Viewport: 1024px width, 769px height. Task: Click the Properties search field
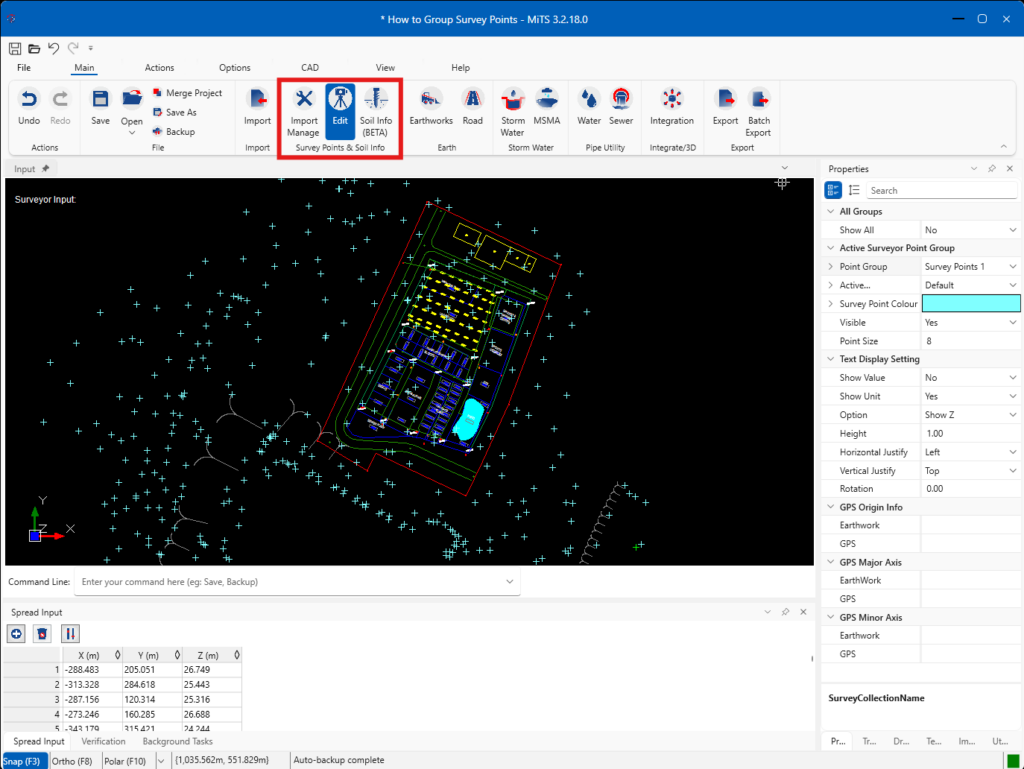click(x=941, y=191)
